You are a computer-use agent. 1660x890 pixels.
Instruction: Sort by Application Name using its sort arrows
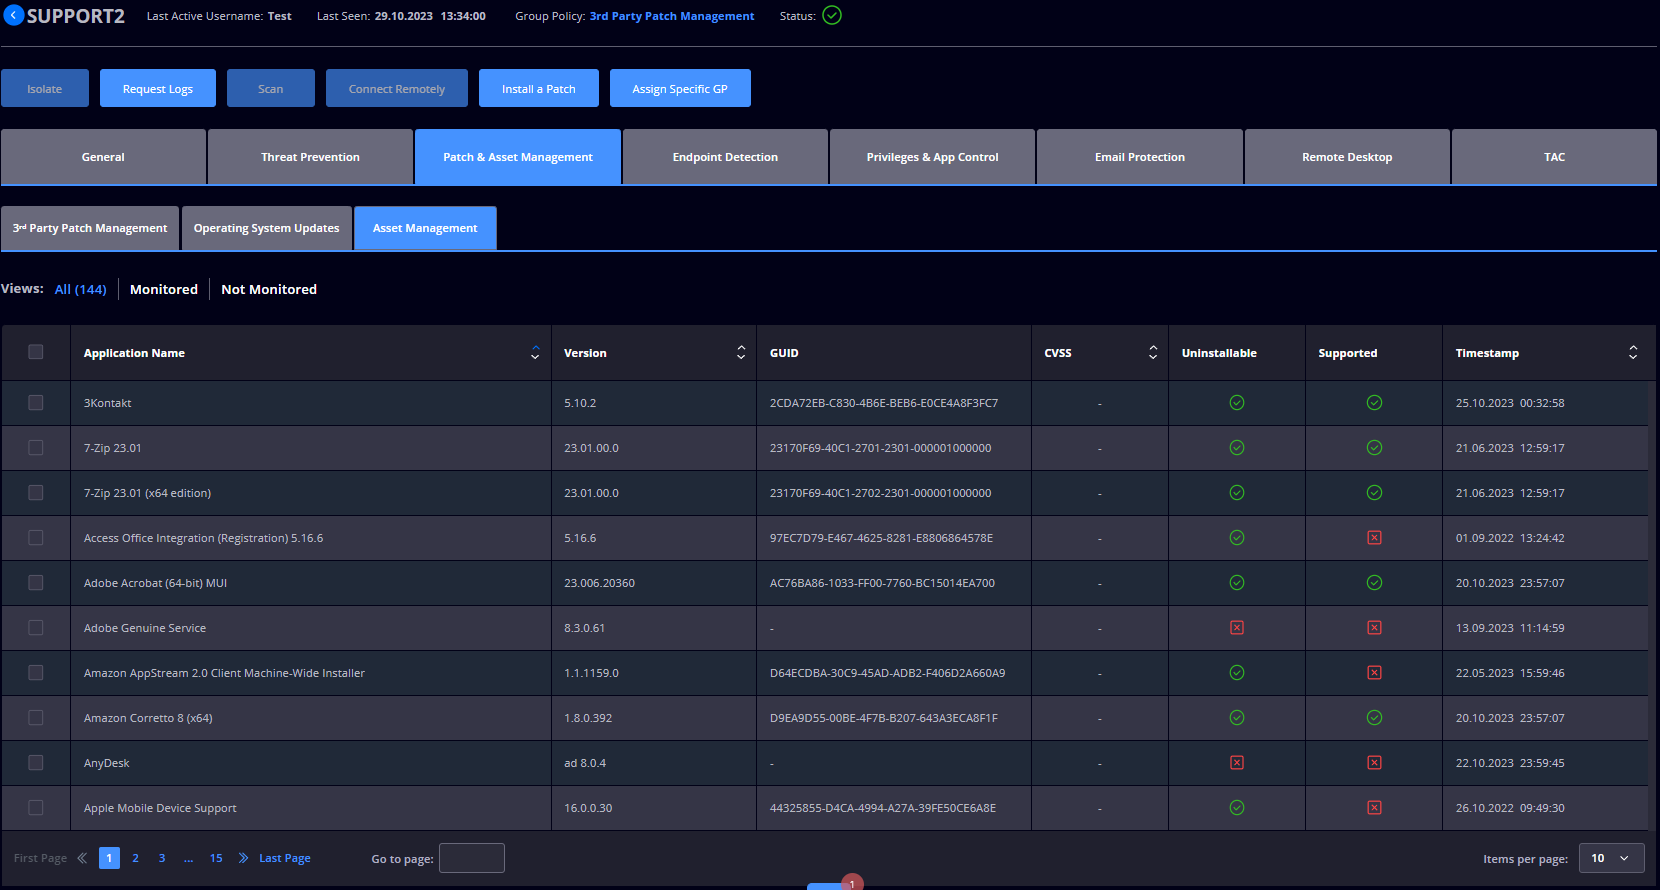pyautogui.click(x=535, y=353)
